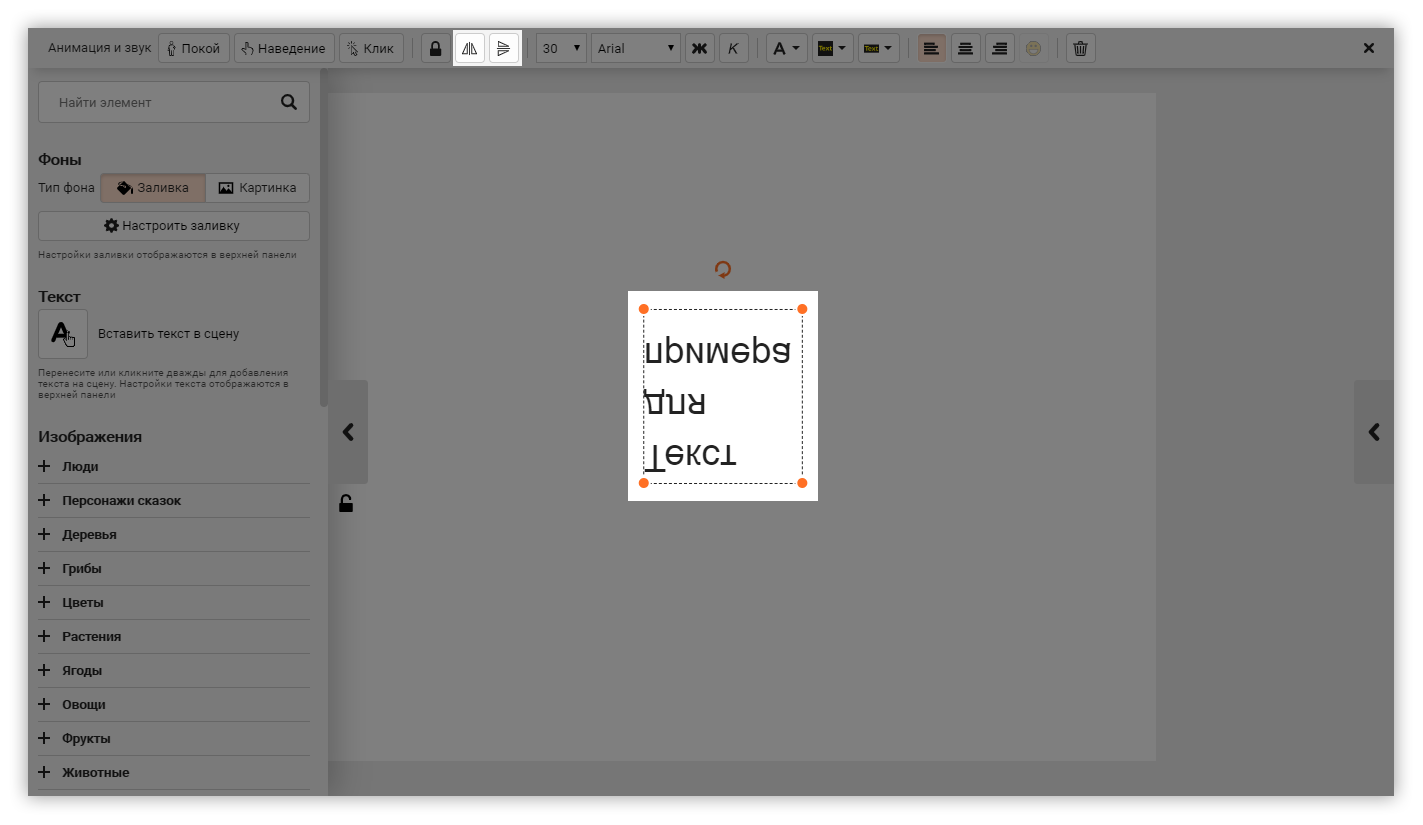Click the insert text 'A' icon
This screenshot has height=825, width=1423.
(x=63, y=334)
